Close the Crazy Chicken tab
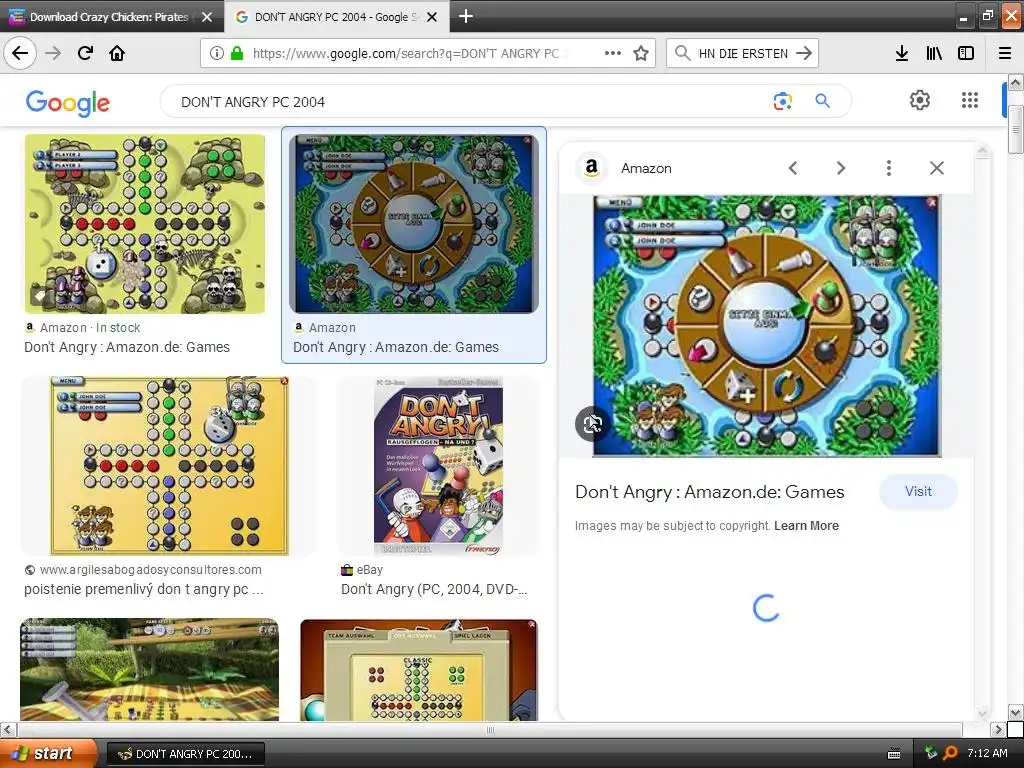 point(207,17)
